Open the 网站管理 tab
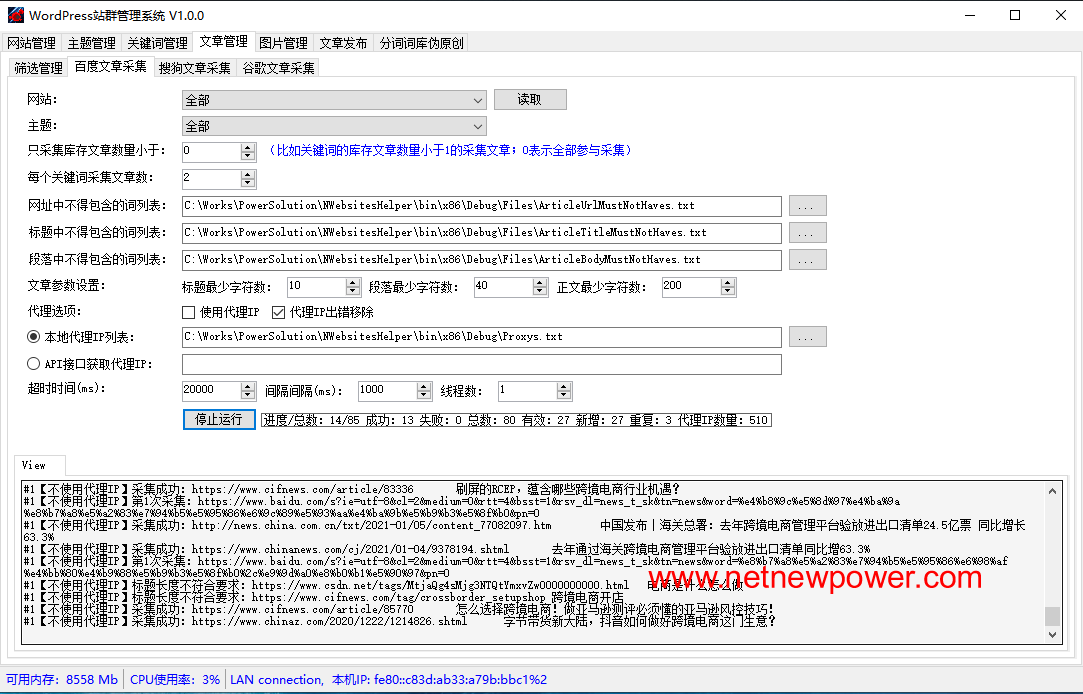The height and width of the screenshot is (694, 1083). [x=32, y=43]
